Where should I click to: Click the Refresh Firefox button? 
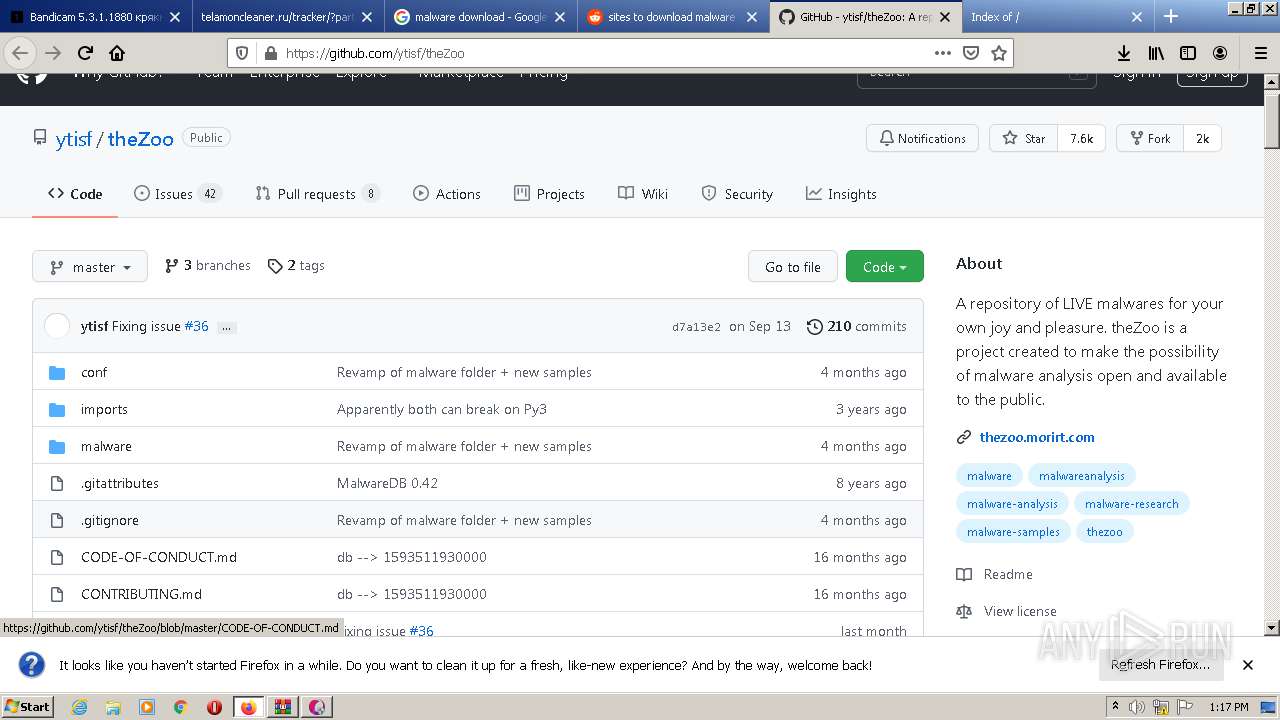pos(1160,665)
